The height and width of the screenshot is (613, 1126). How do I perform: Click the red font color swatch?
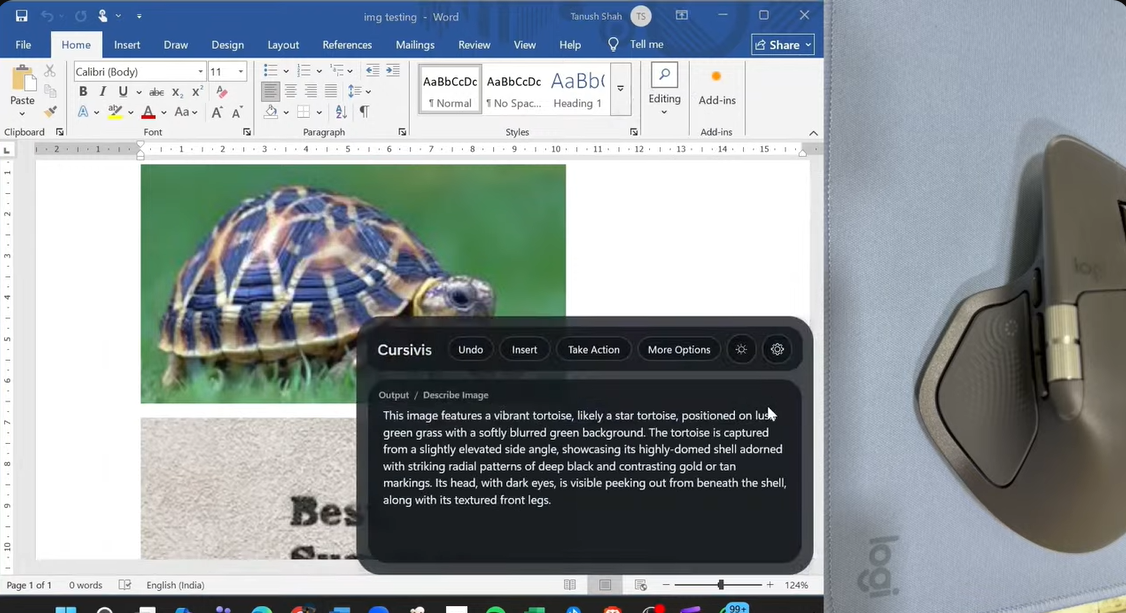pos(148,112)
